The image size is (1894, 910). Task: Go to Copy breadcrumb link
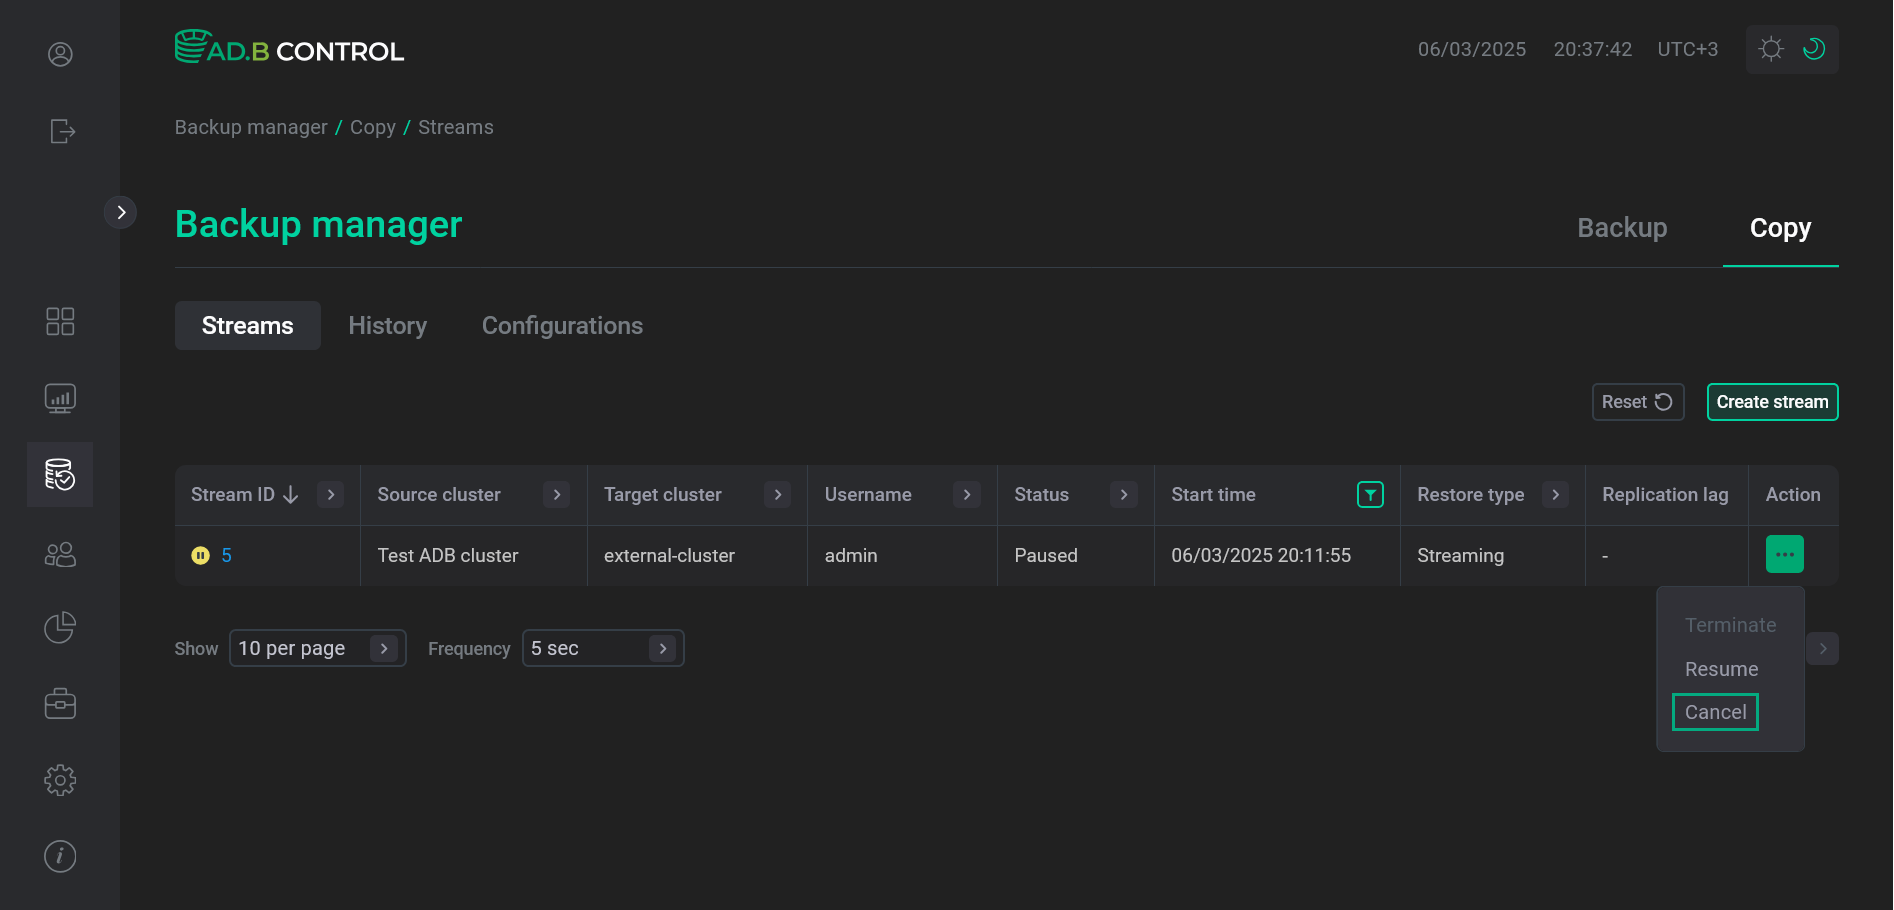(373, 127)
